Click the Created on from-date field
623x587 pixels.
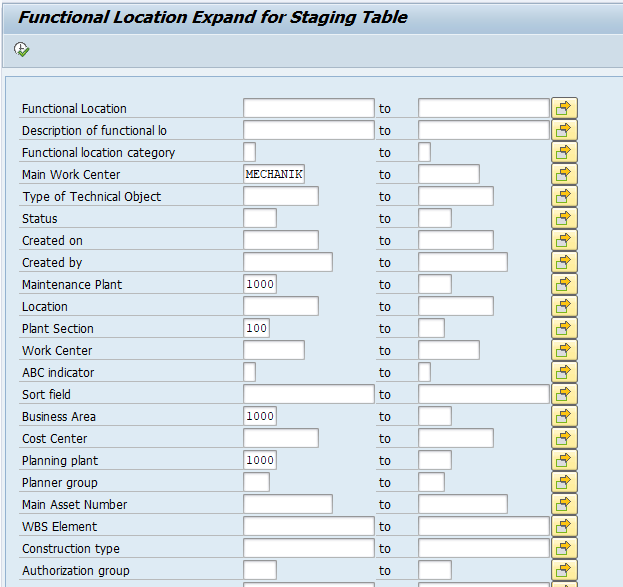pos(280,240)
